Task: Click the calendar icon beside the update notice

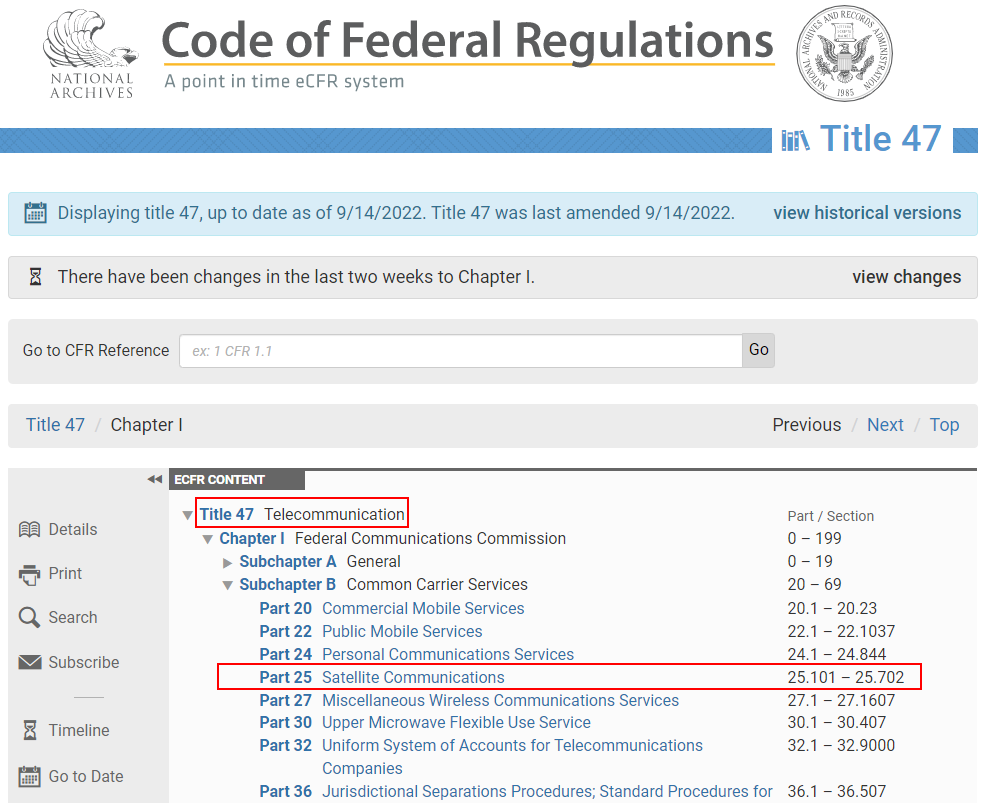Action: (x=35, y=213)
